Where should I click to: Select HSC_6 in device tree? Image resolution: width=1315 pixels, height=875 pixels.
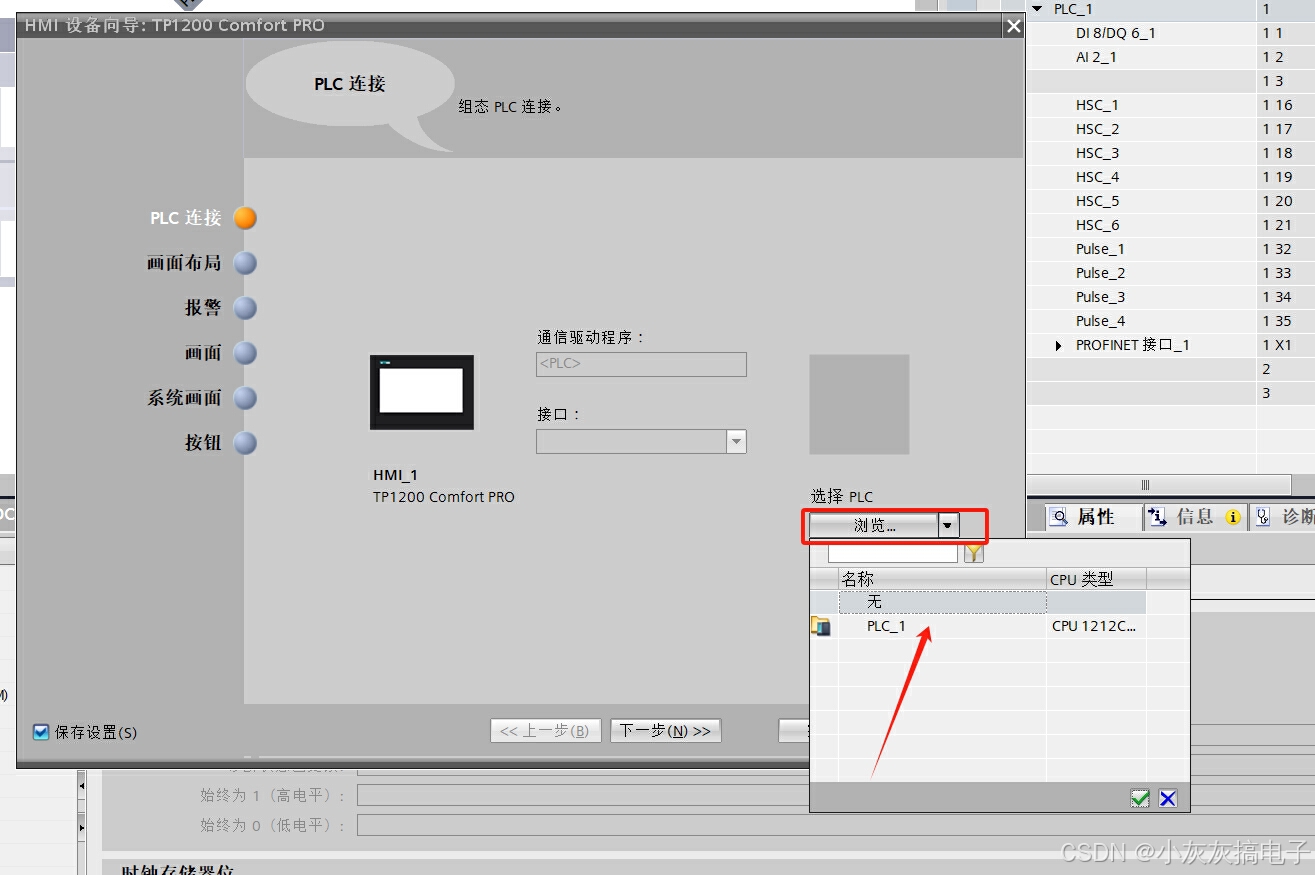click(x=1097, y=225)
